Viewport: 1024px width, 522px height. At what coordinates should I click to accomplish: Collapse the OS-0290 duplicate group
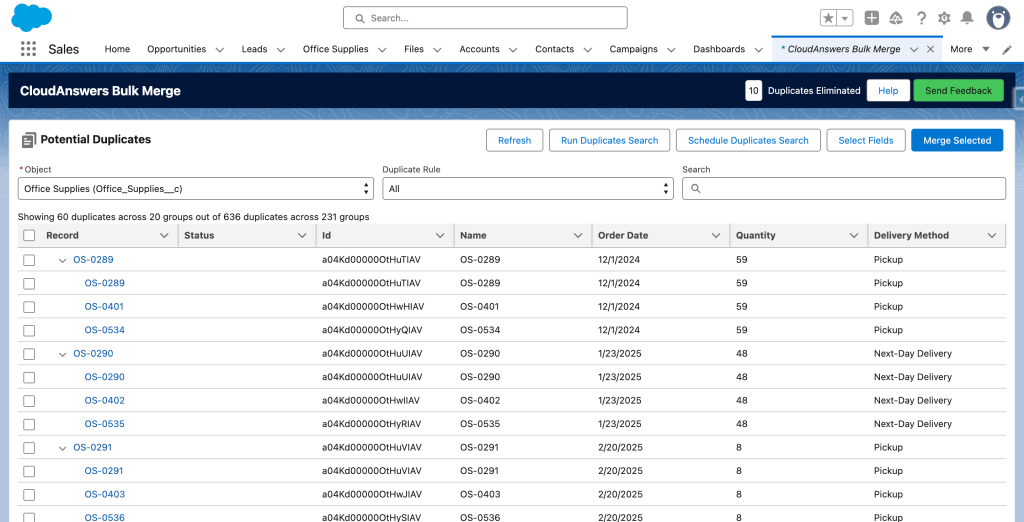[x=63, y=354]
